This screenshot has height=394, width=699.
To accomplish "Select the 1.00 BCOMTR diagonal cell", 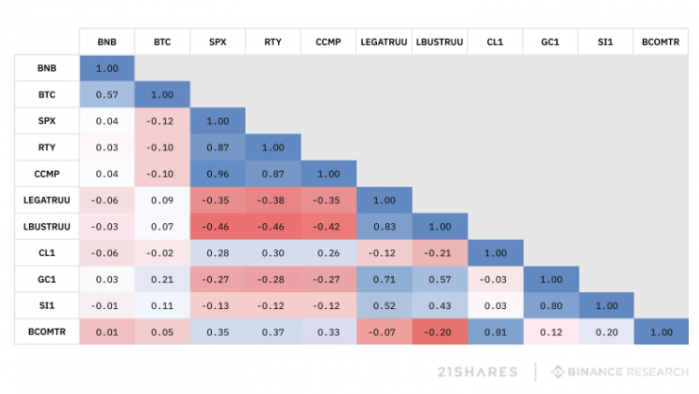I will tap(662, 332).
